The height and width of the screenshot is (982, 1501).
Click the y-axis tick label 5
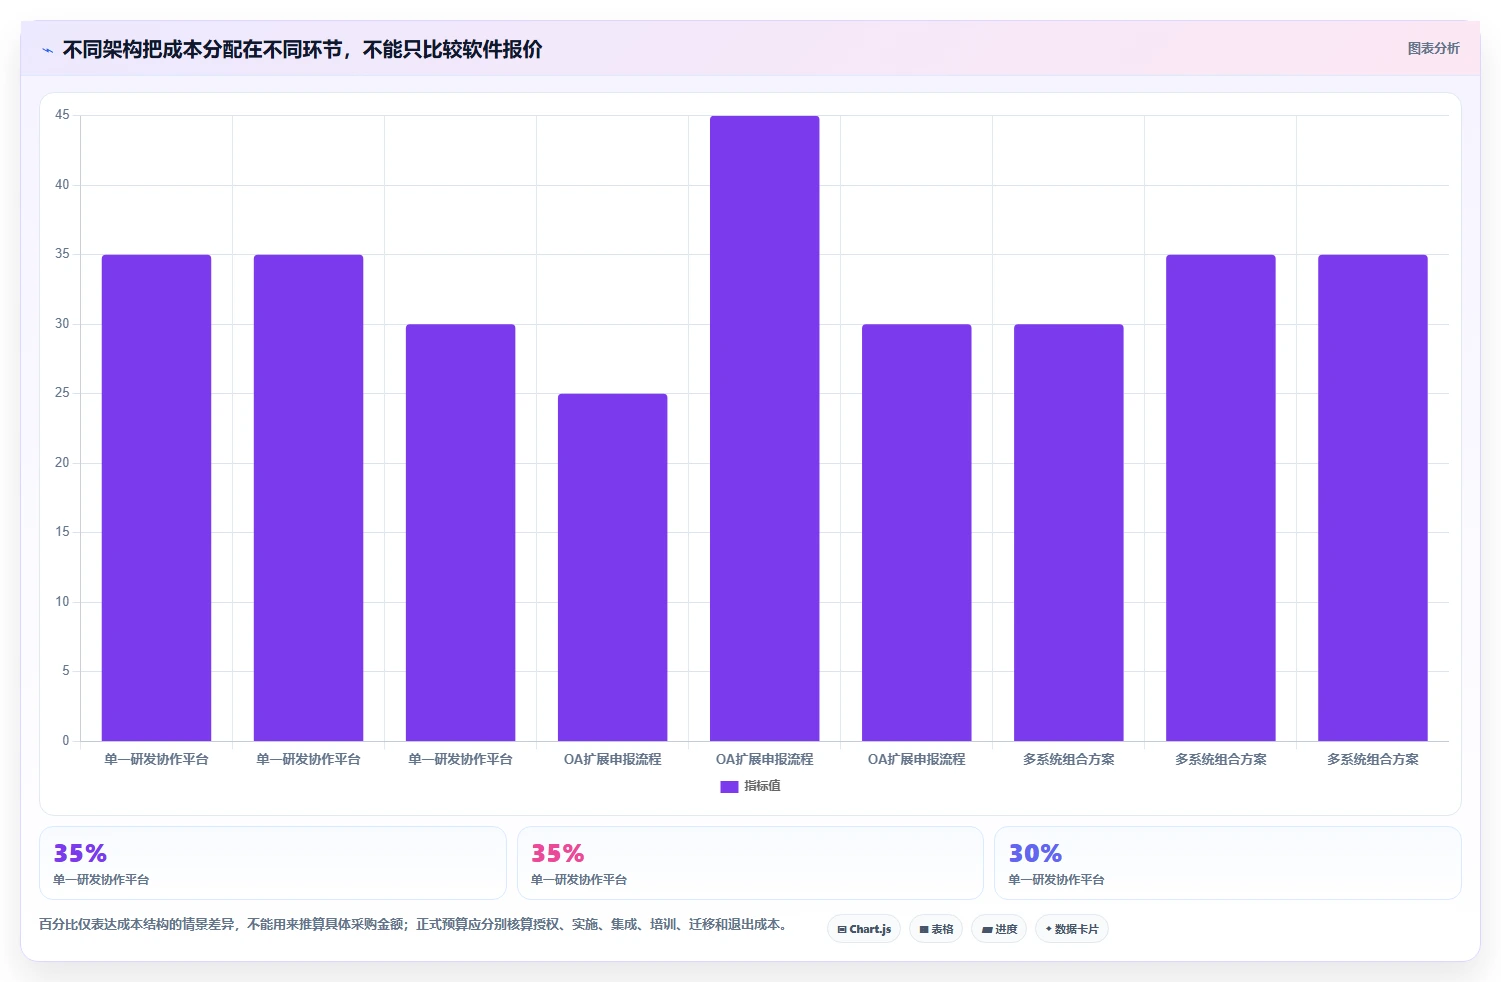click(x=66, y=671)
